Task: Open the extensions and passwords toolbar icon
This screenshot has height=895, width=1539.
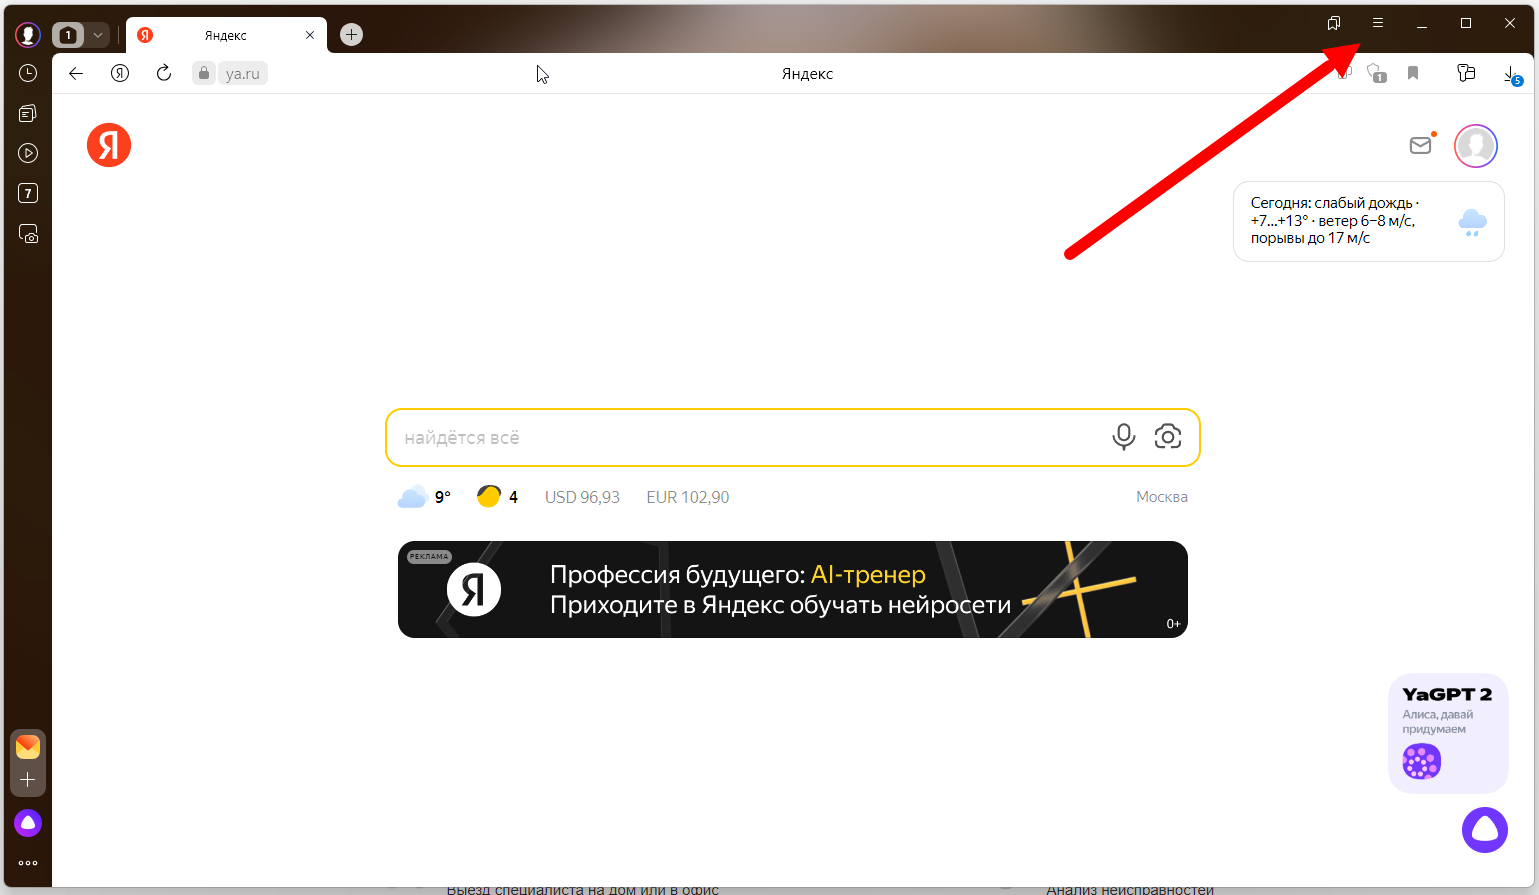Action: coord(1466,73)
